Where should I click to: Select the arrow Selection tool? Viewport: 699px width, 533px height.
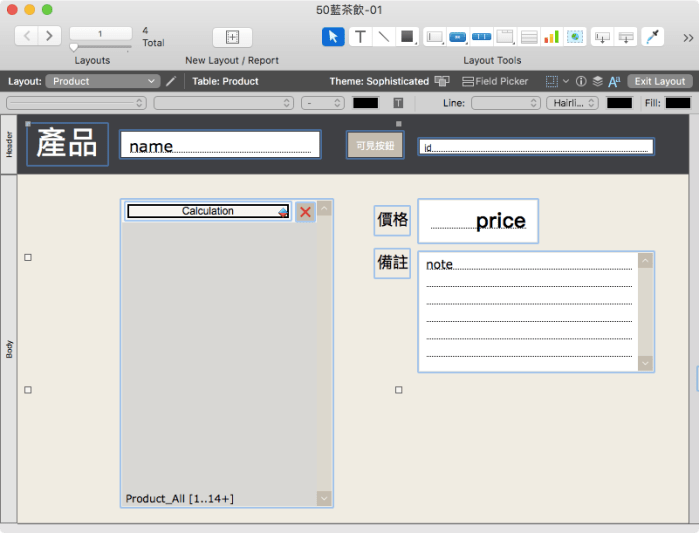pyautogui.click(x=333, y=37)
